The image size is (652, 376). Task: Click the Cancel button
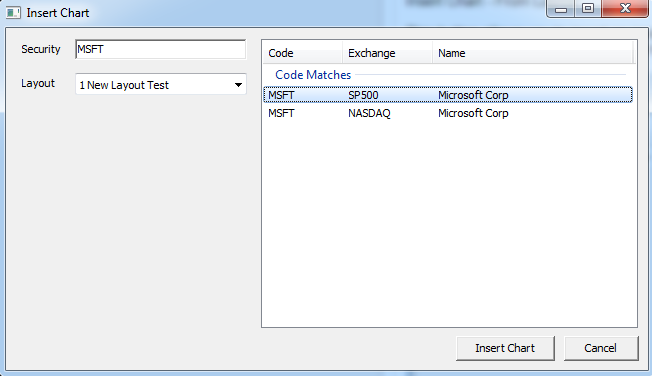click(601, 348)
